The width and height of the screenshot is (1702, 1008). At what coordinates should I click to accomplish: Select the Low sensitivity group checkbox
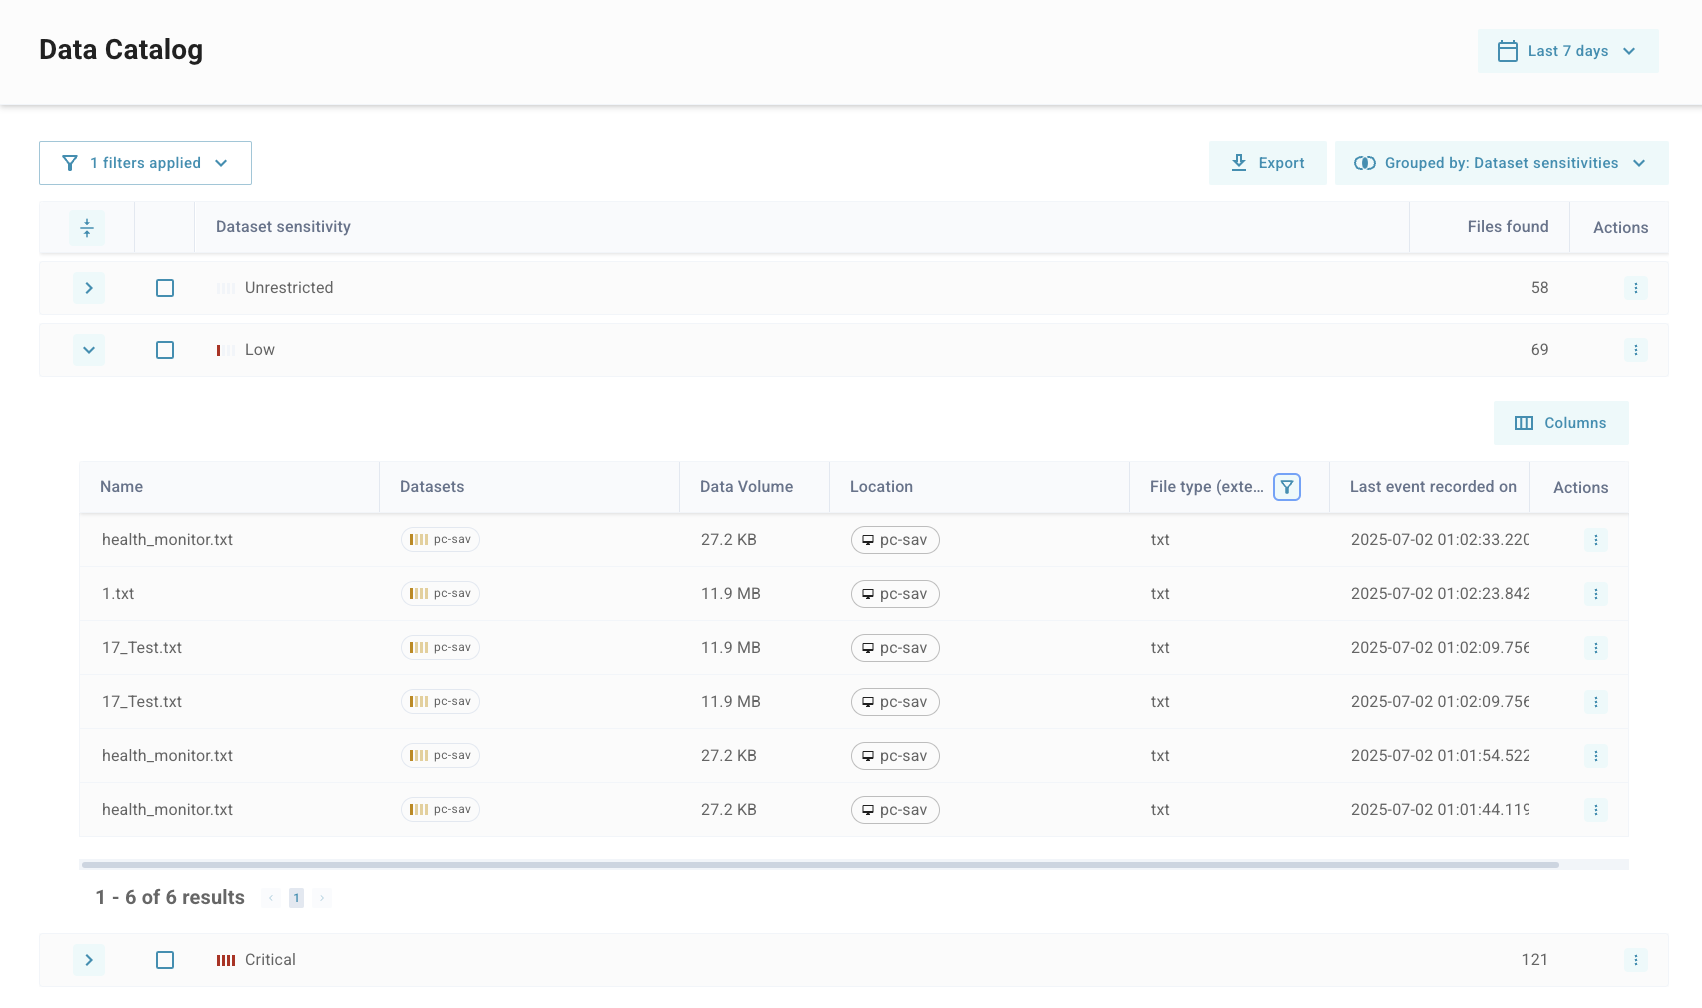click(x=165, y=350)
